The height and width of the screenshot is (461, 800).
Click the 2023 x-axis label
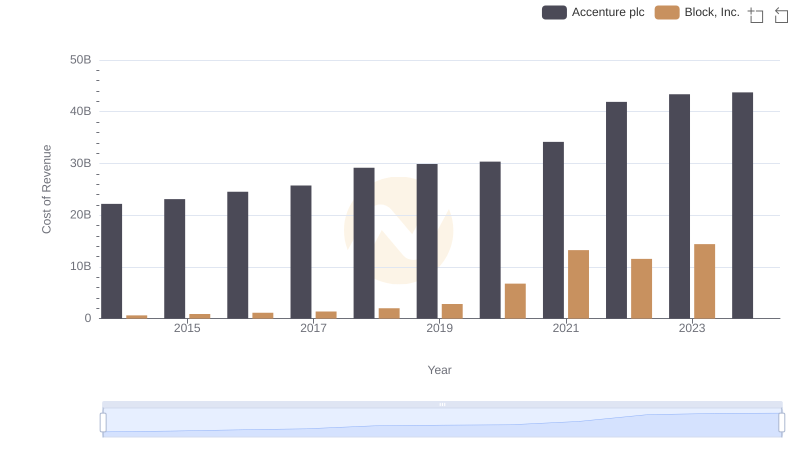click(692, 328)
